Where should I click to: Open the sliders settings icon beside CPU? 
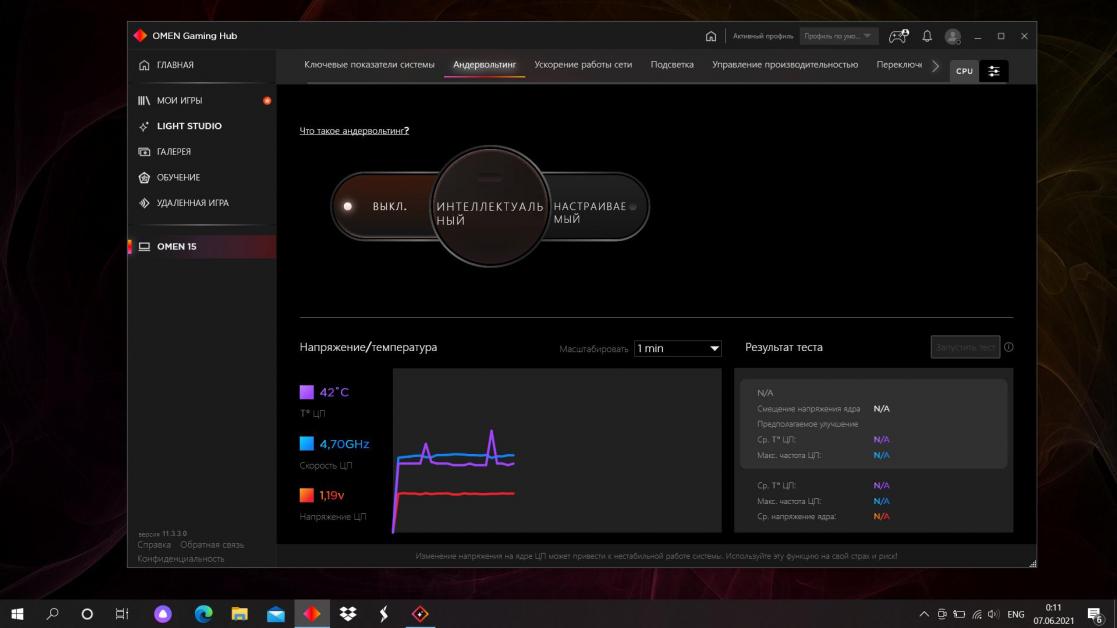coord(994,71)
